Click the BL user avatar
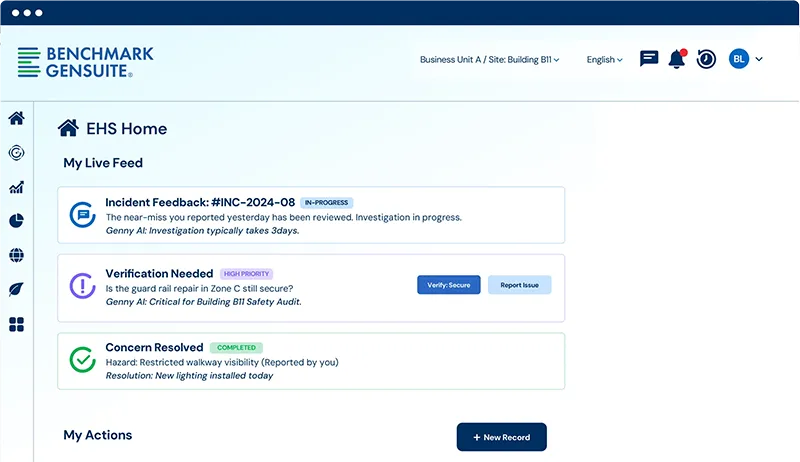Image resolution: width=800 pixels, height=462 pixels. [739, 59]
